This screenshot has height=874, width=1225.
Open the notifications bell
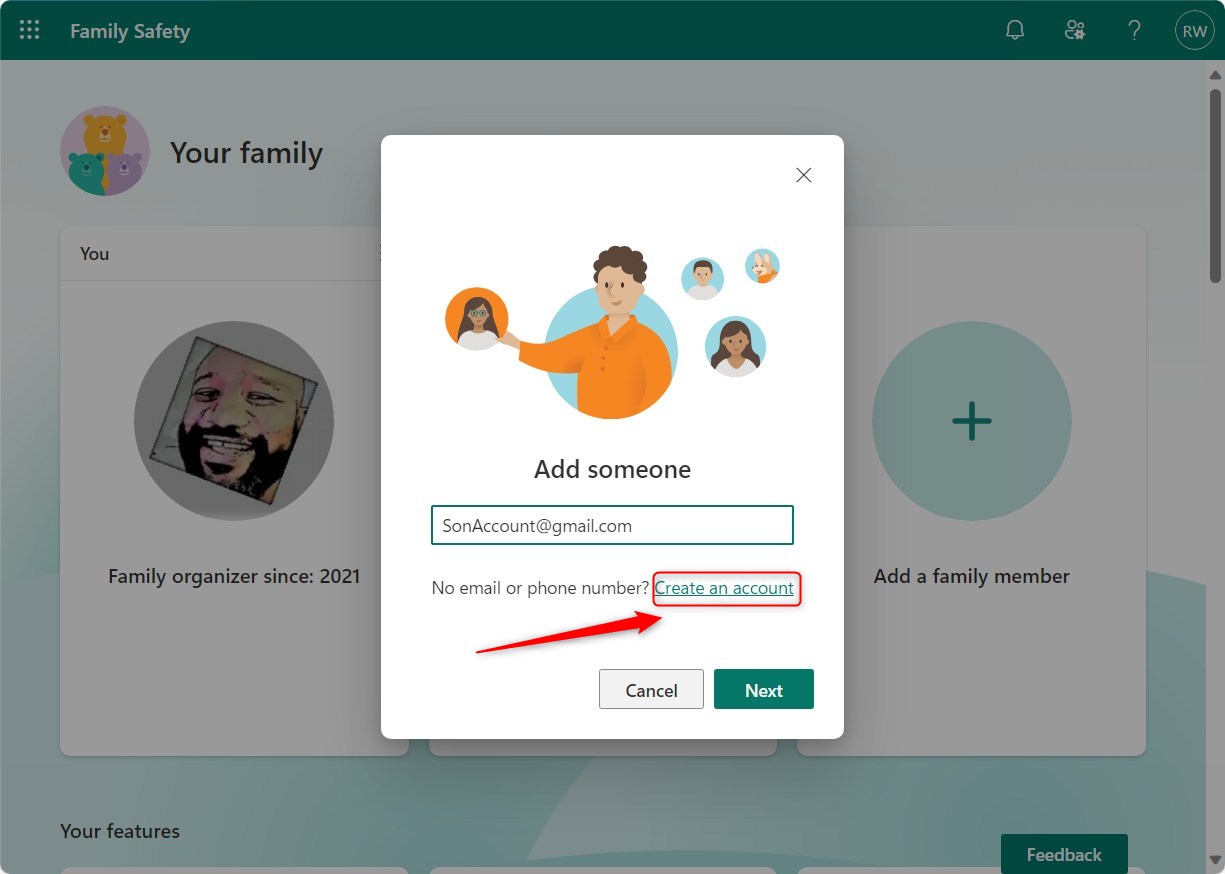(1015, 29)
